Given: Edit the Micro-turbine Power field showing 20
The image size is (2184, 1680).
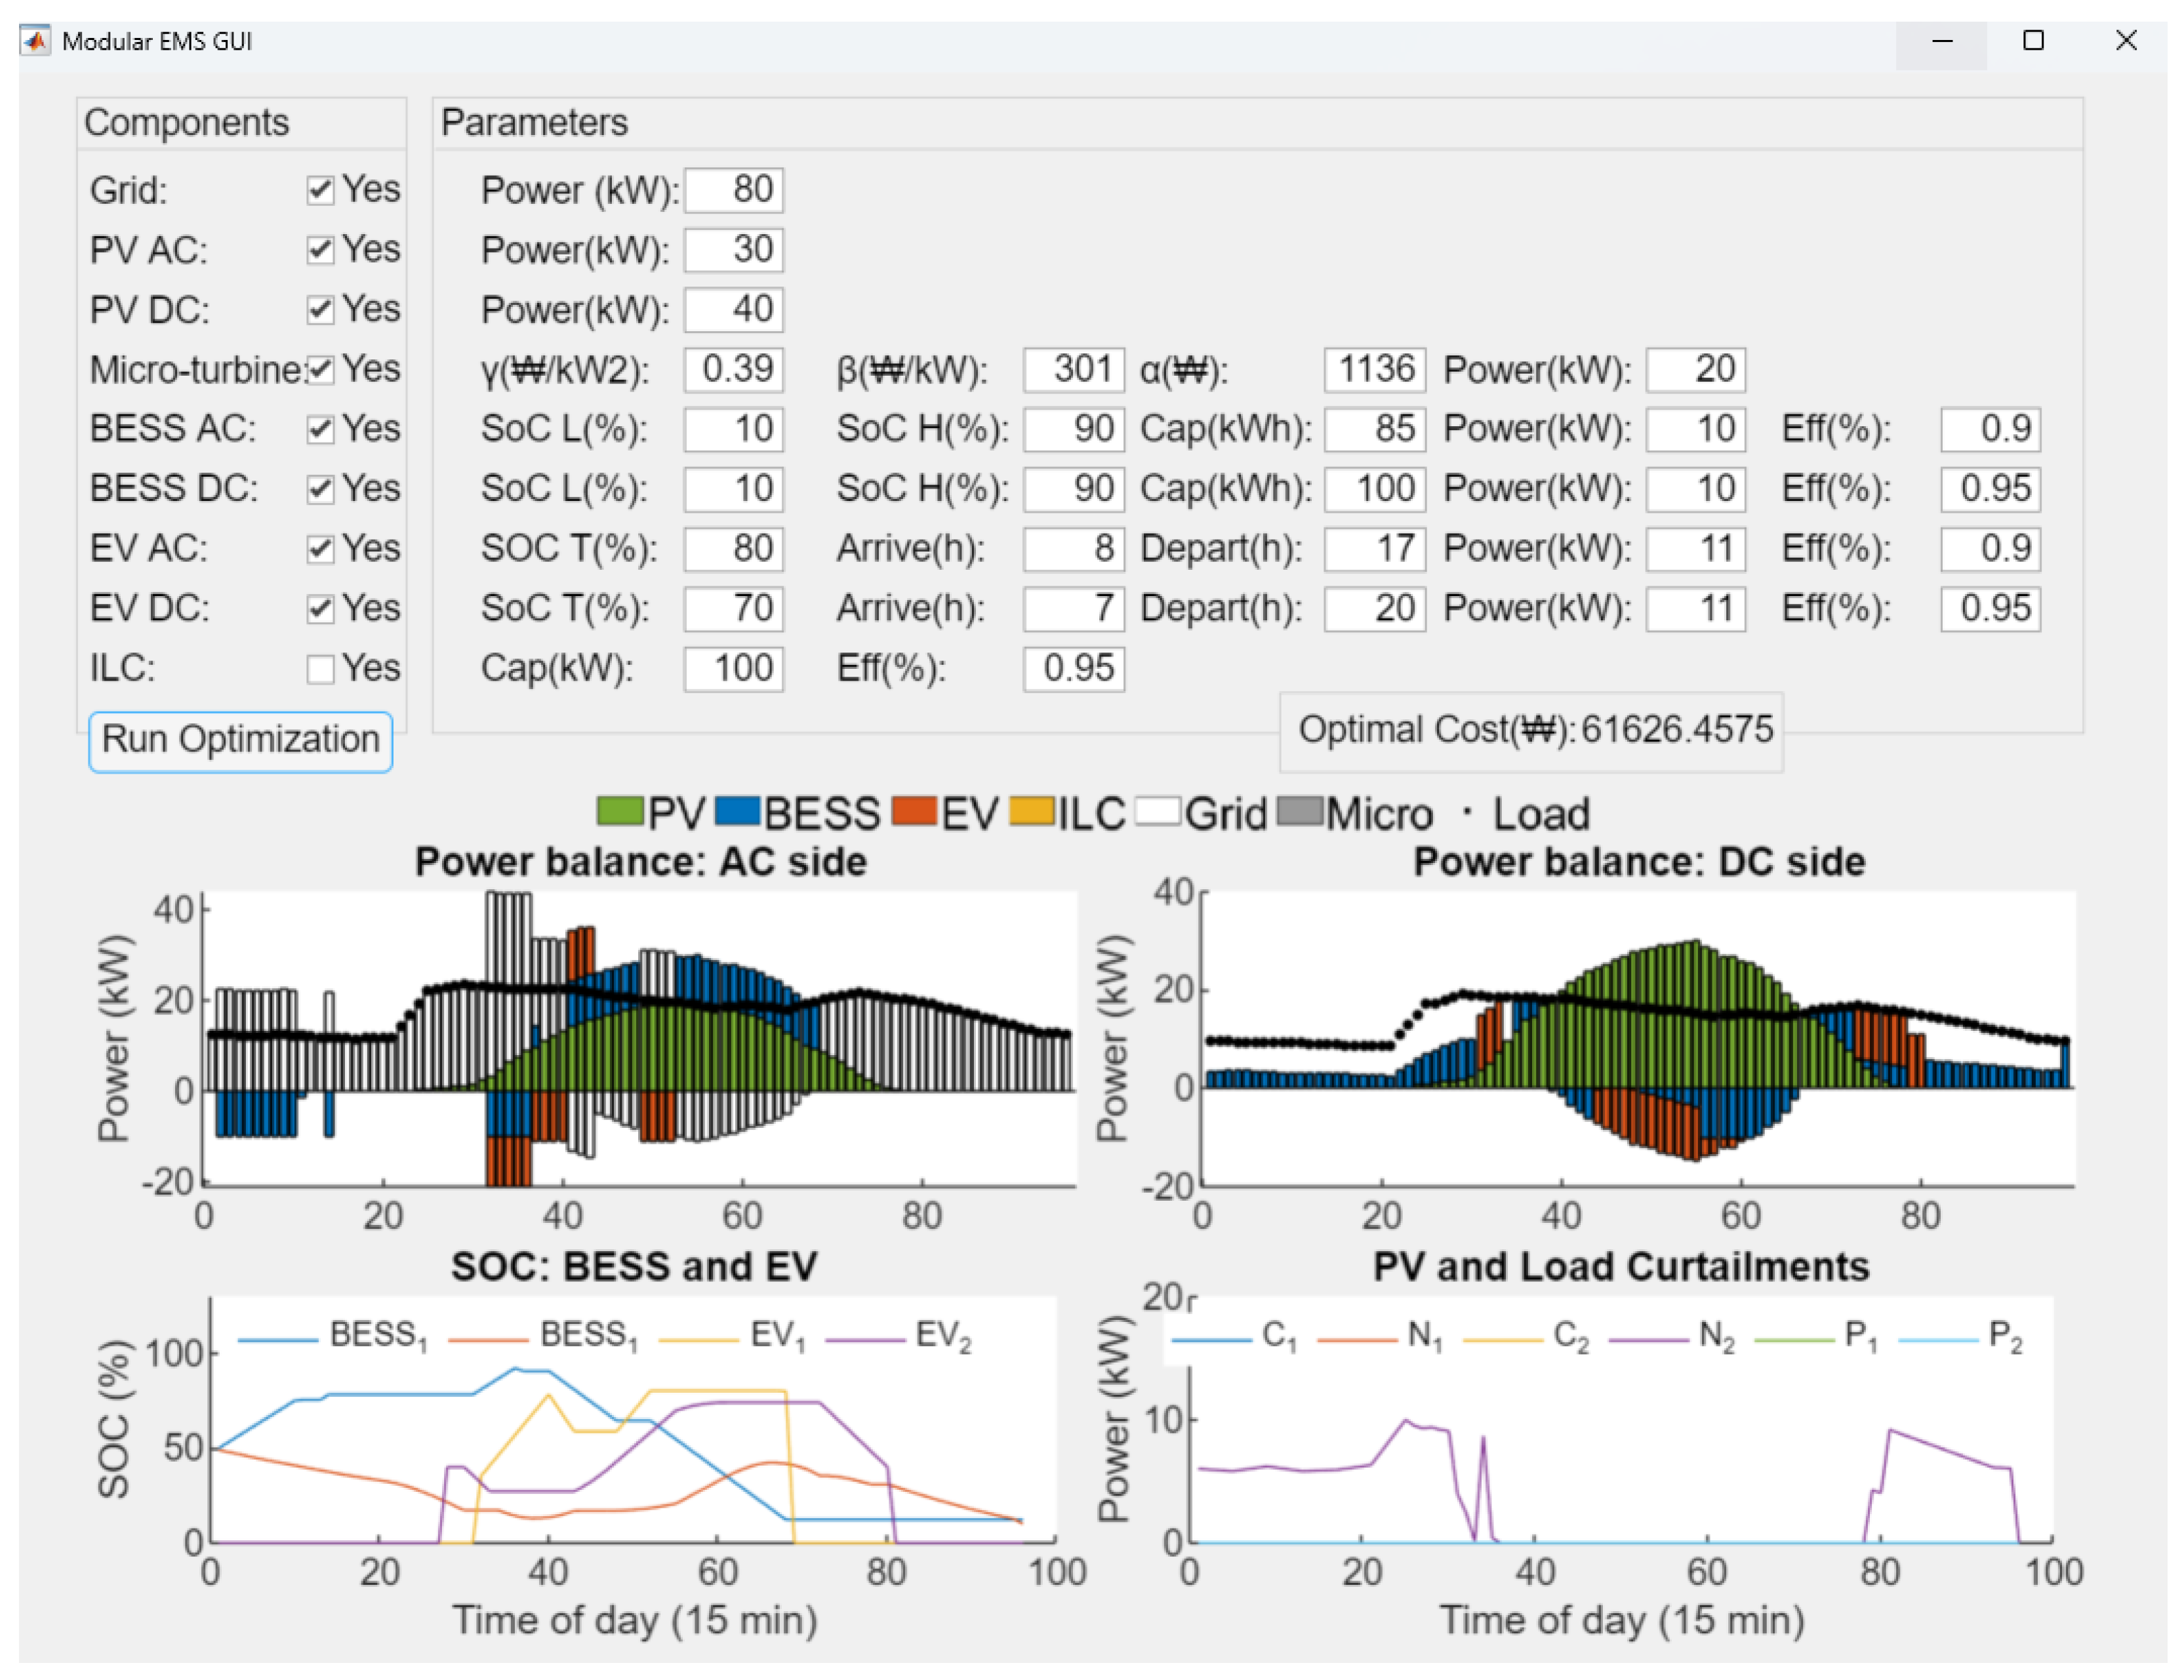Looking at the screenshot, I should (x=1697, y=370).
